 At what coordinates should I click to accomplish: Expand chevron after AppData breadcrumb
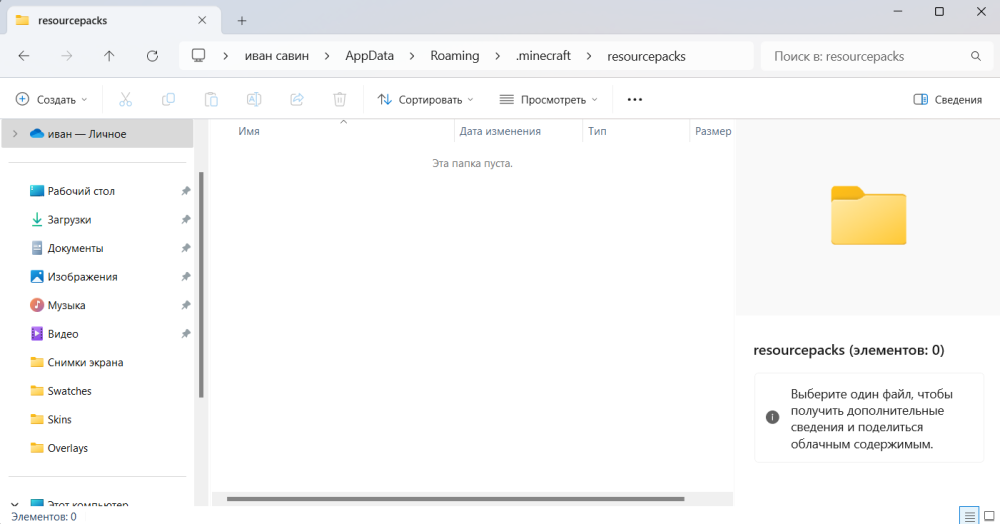click(412, 56)
